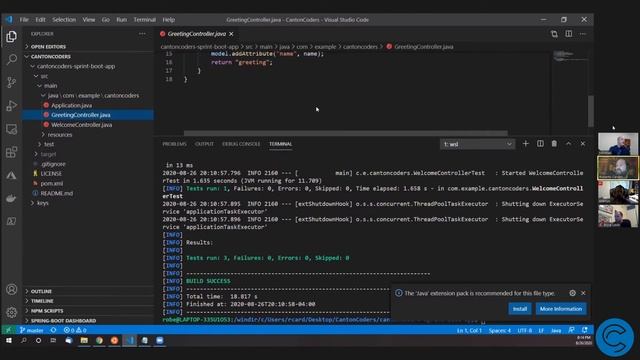Screen dimensions: 640x360
Task: Open the Run and Debug view
Action: 11,106
